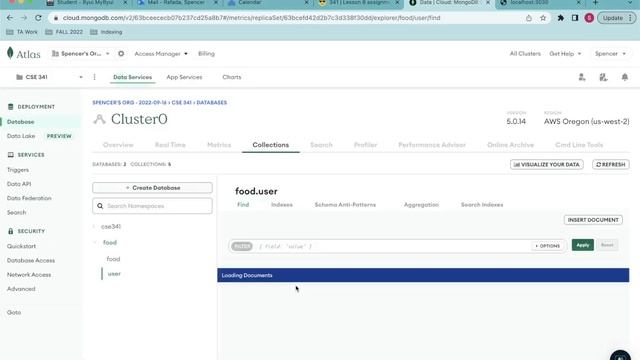The height and width of the screenshot is (360, 640).
Task: Bookmark this page with star icon
Action: click(543, 18)
